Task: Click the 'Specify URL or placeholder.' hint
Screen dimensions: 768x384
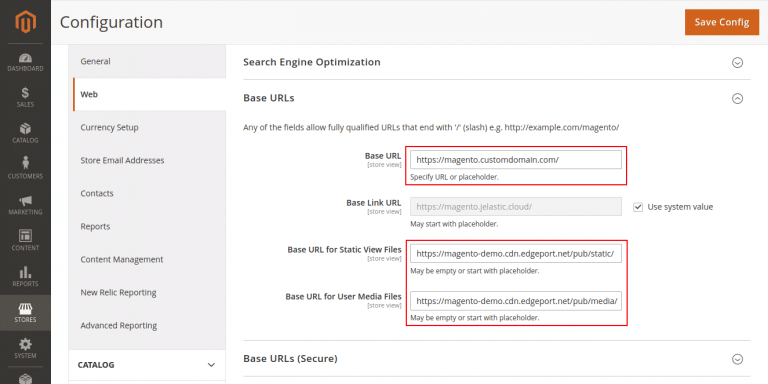Action: pyautogui.click(x=455, y=177)
